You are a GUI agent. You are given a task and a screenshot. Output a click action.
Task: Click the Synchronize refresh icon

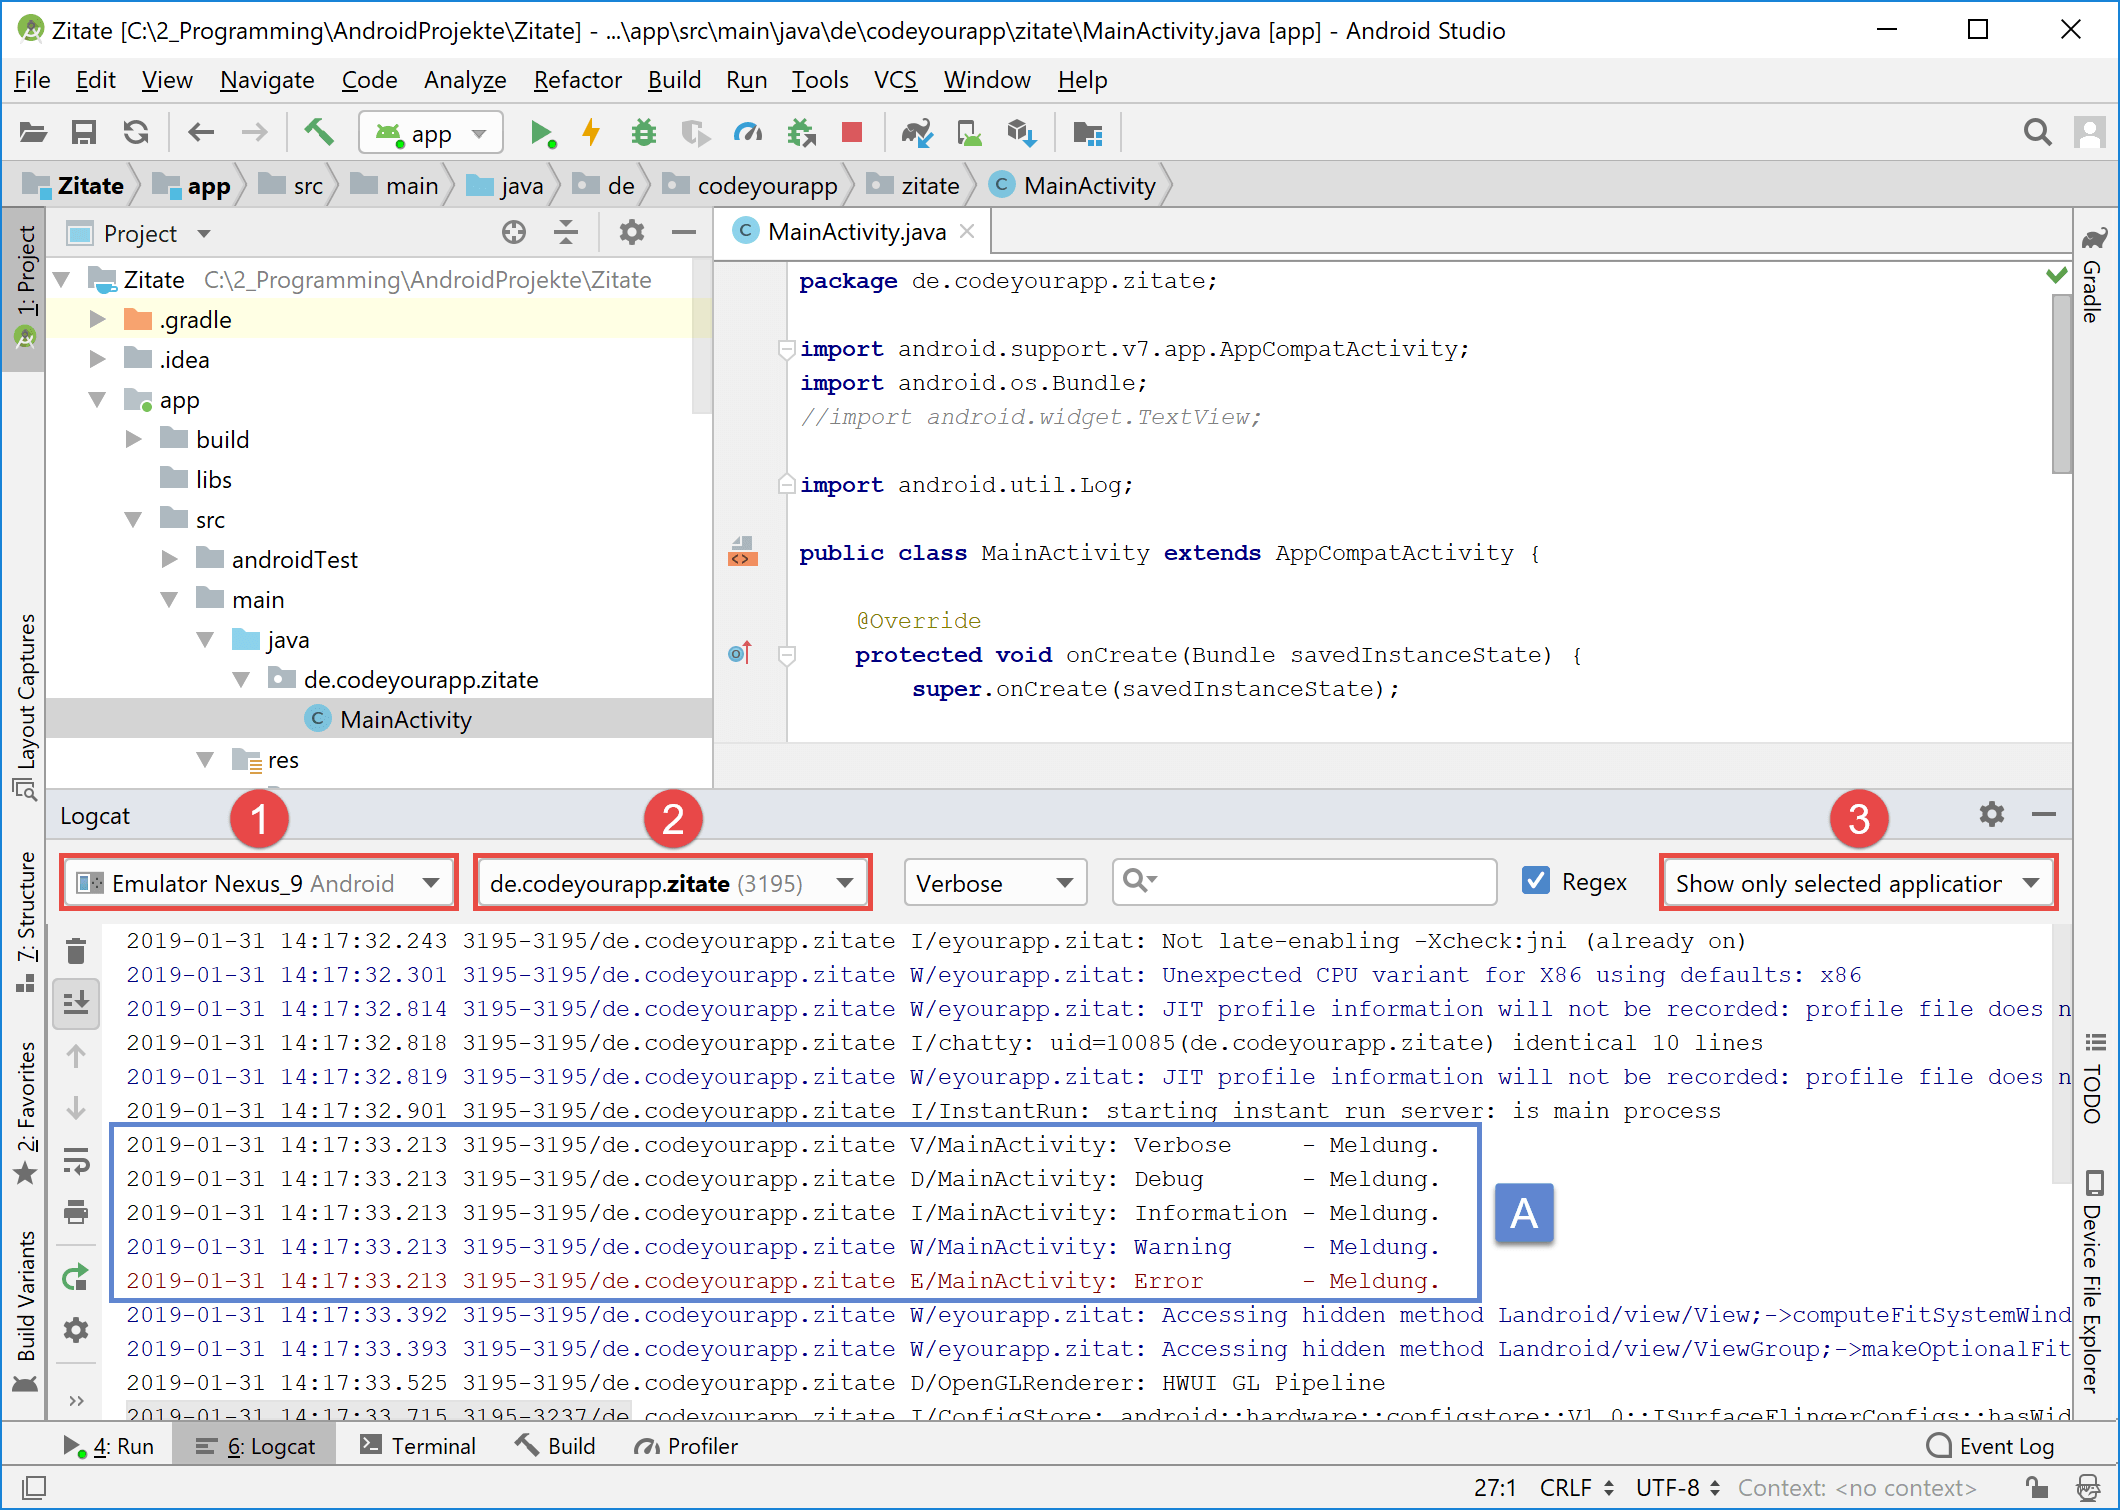click(136, 132)
